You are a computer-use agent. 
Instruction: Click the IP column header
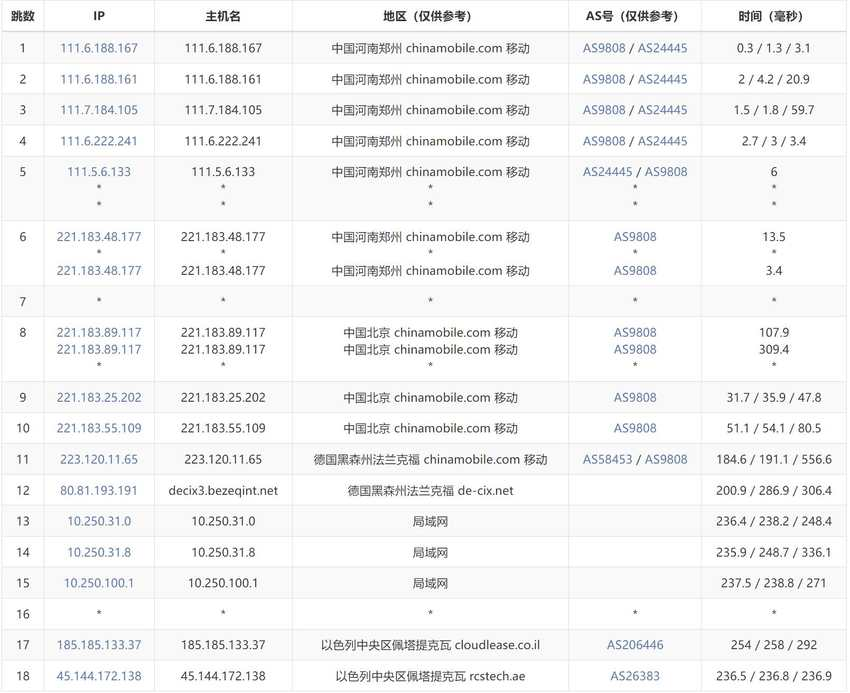tap(99, 16)
